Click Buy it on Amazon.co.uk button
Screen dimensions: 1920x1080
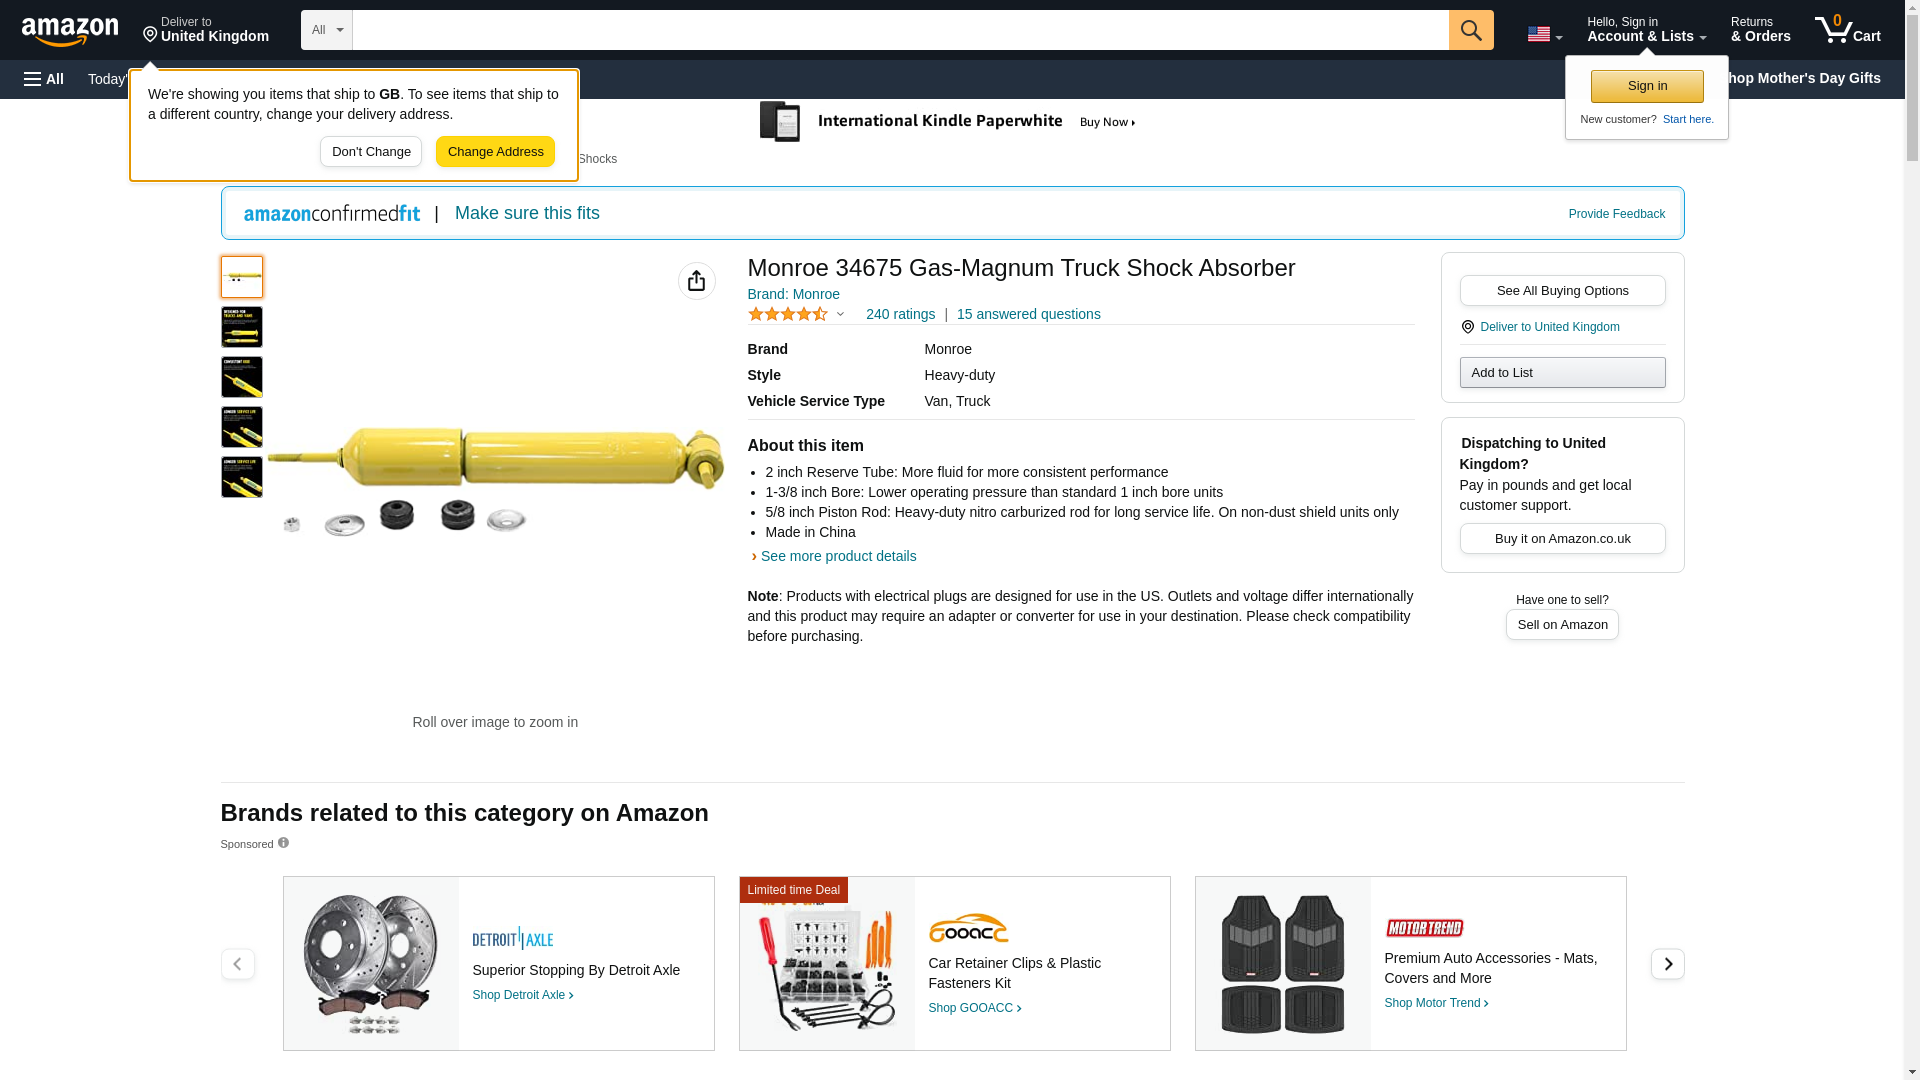point(1562,539)
